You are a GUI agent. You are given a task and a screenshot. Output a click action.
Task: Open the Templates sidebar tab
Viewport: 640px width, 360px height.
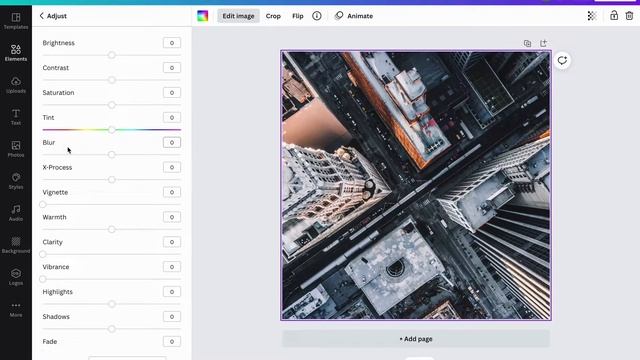16,21
